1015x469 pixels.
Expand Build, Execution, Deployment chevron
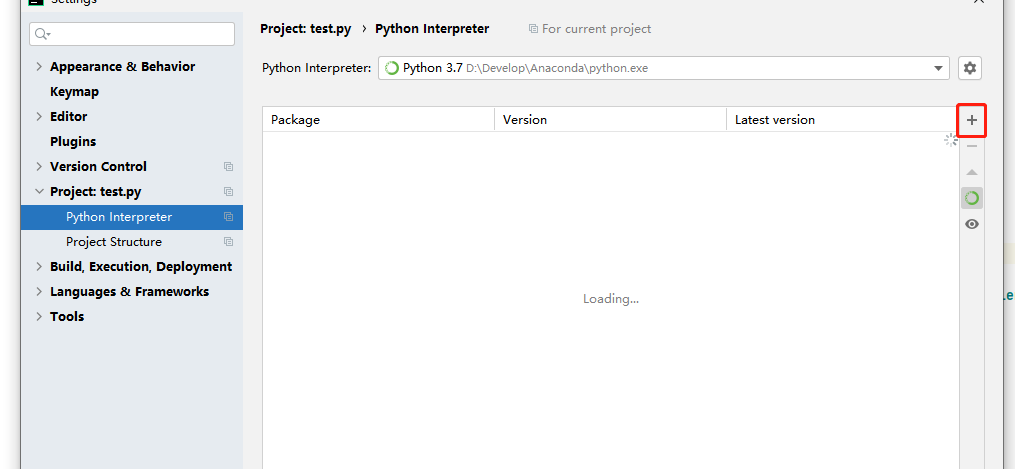pyautogui.click(x=39, y=267)
